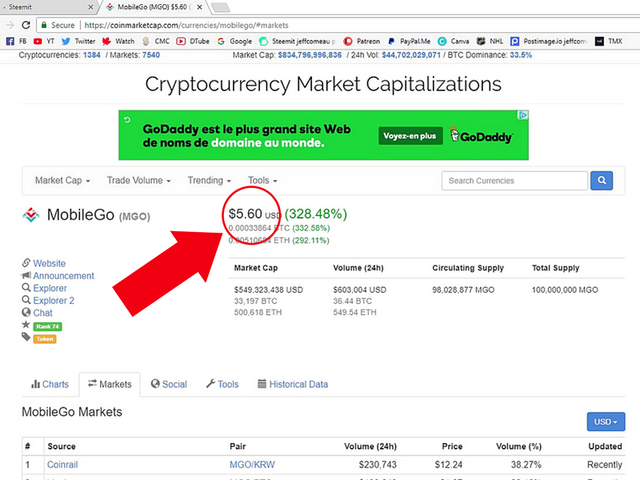Click the Cryptocurrencies count 1384
Viewport: 640px width, 480px height.
[x=92, y=55]
